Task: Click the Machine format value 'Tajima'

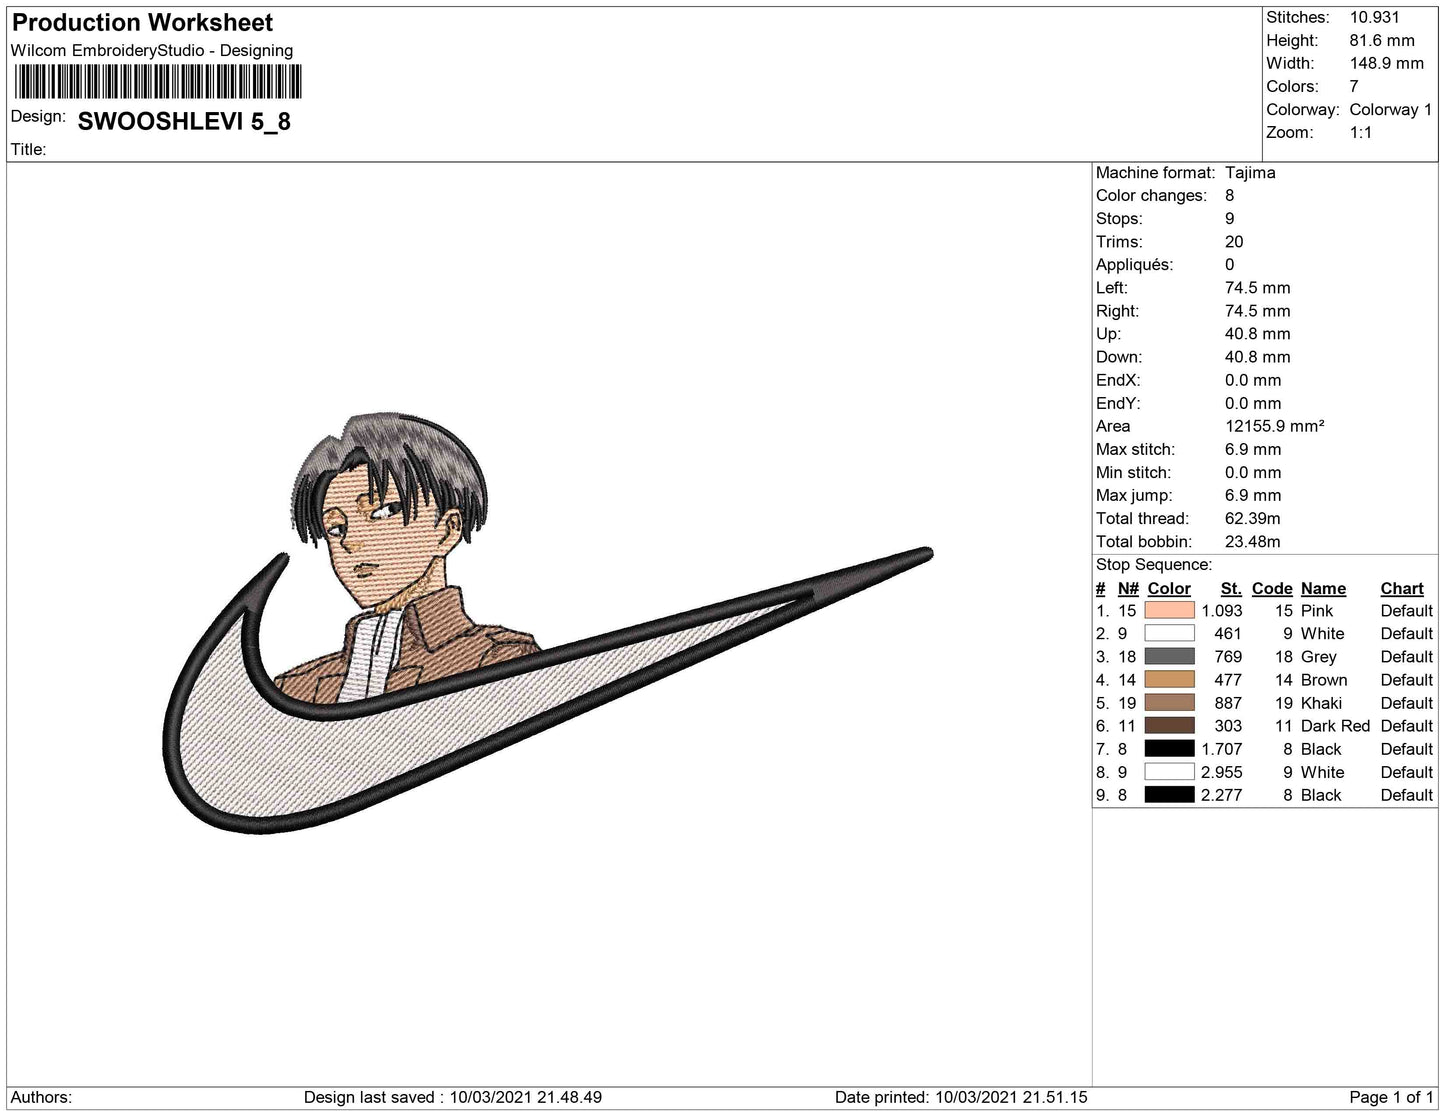Action: (x=1250, y=173)
